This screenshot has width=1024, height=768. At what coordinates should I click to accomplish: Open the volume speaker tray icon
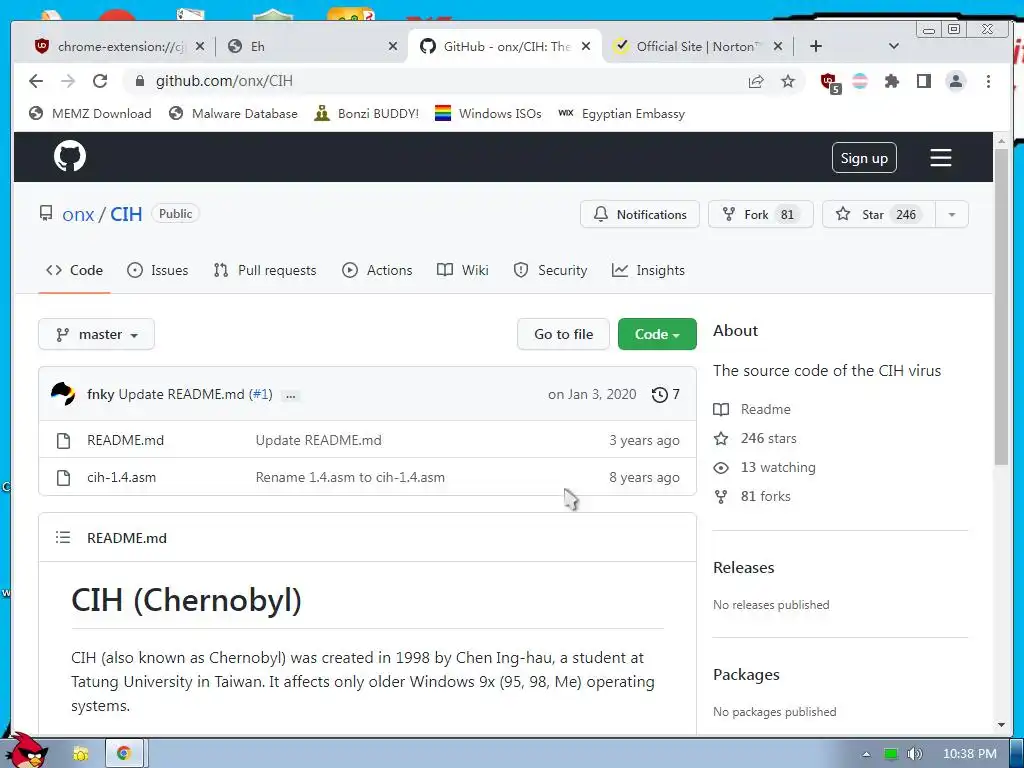[915, 754]
